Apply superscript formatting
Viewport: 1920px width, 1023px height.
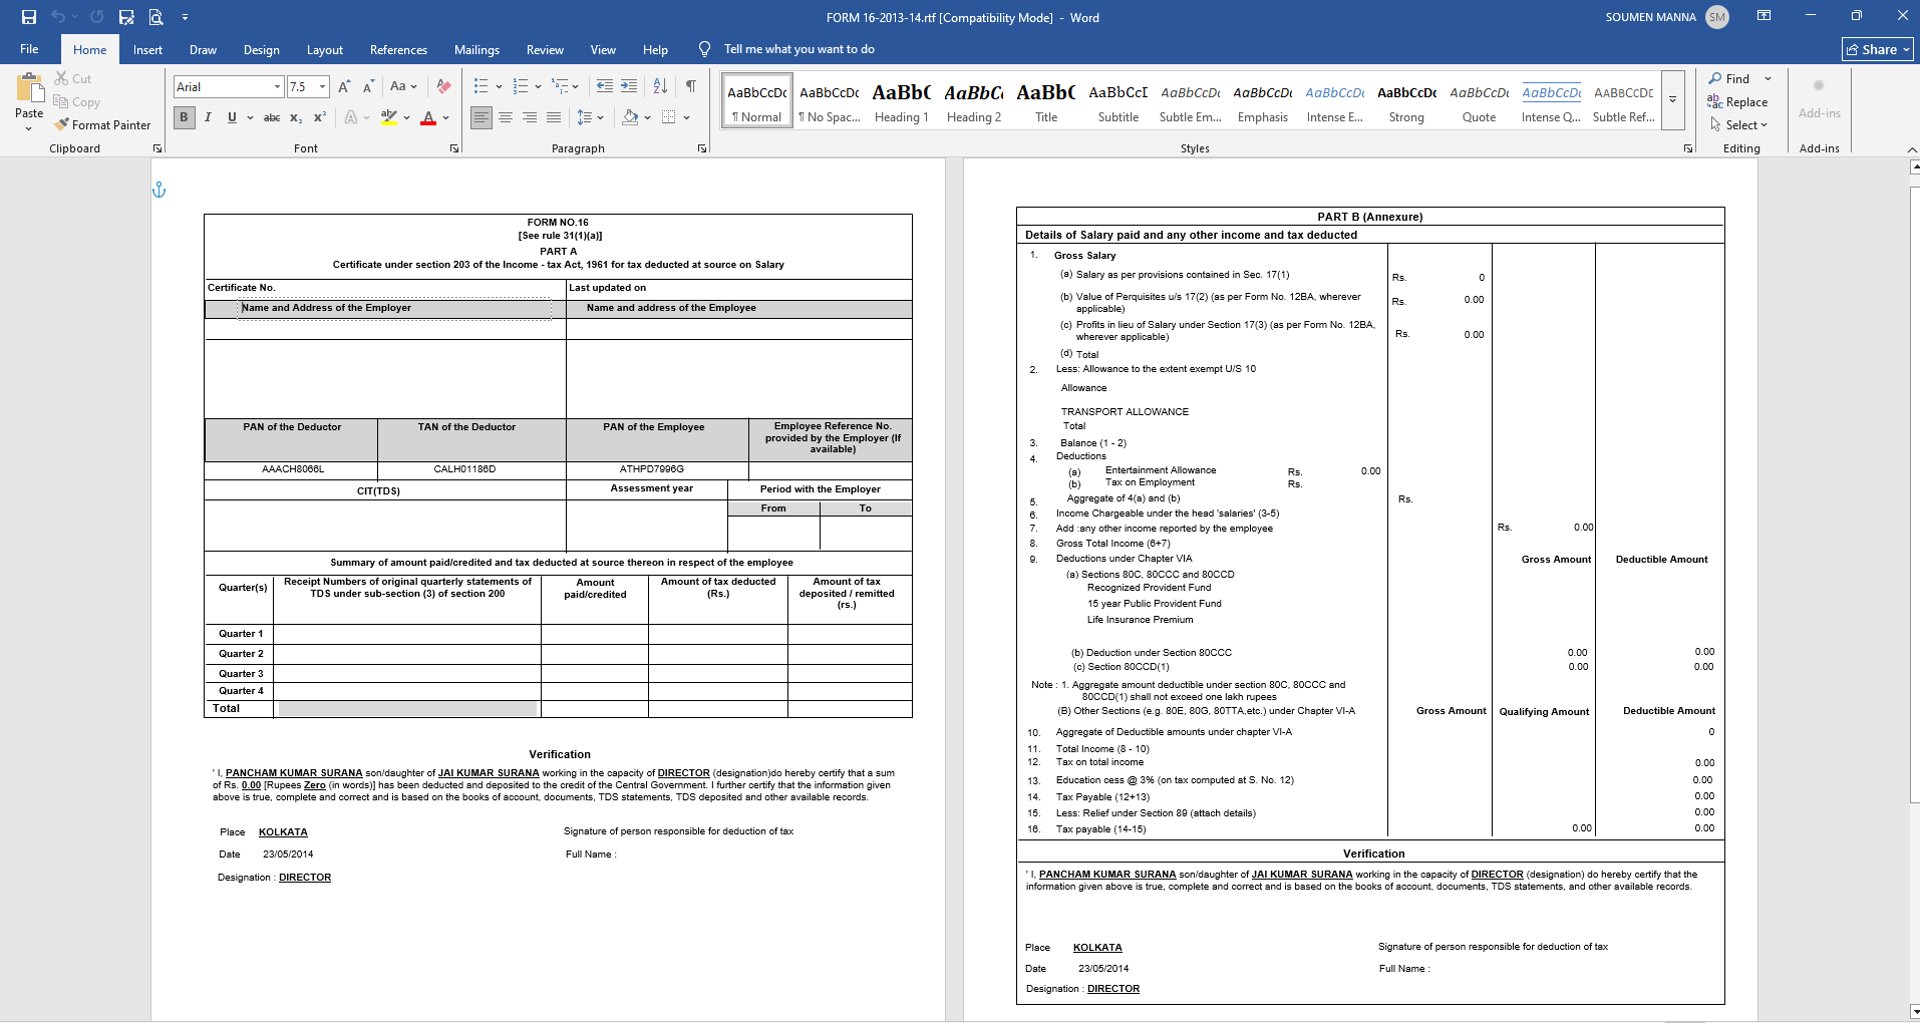(x=320, y=118)
